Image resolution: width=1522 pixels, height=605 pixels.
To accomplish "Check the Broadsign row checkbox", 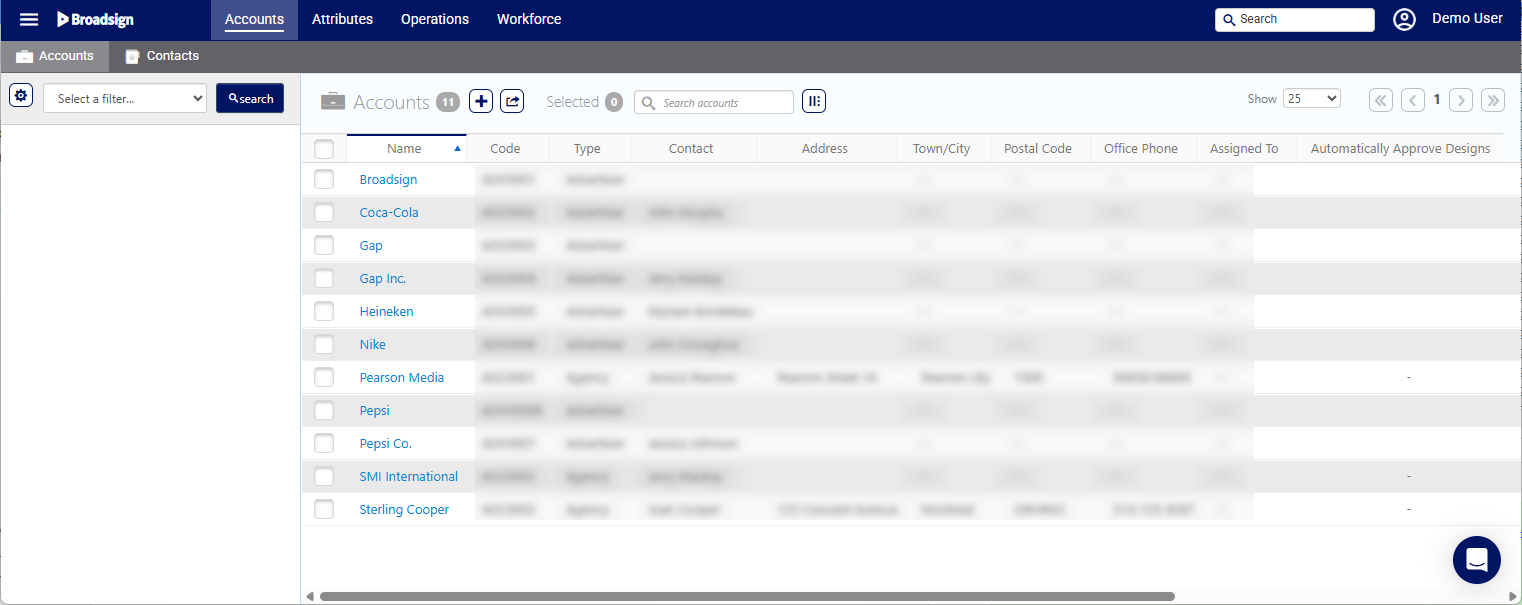I will 324,180.
